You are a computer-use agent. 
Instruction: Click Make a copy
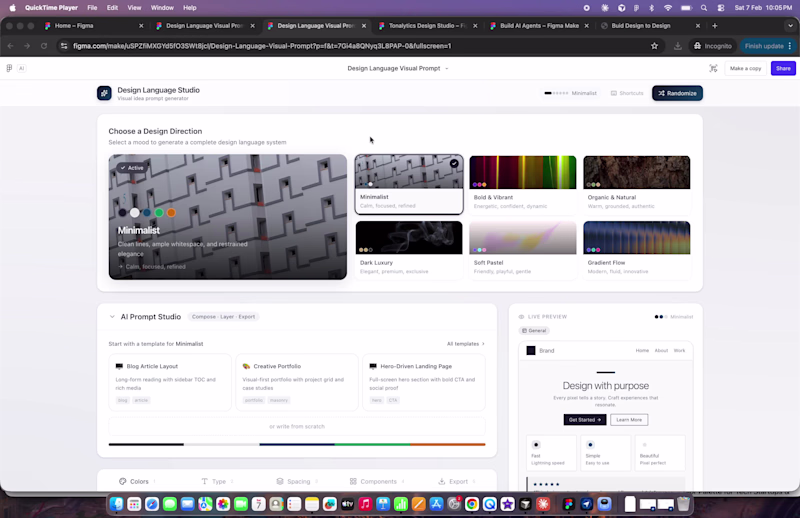745,68
